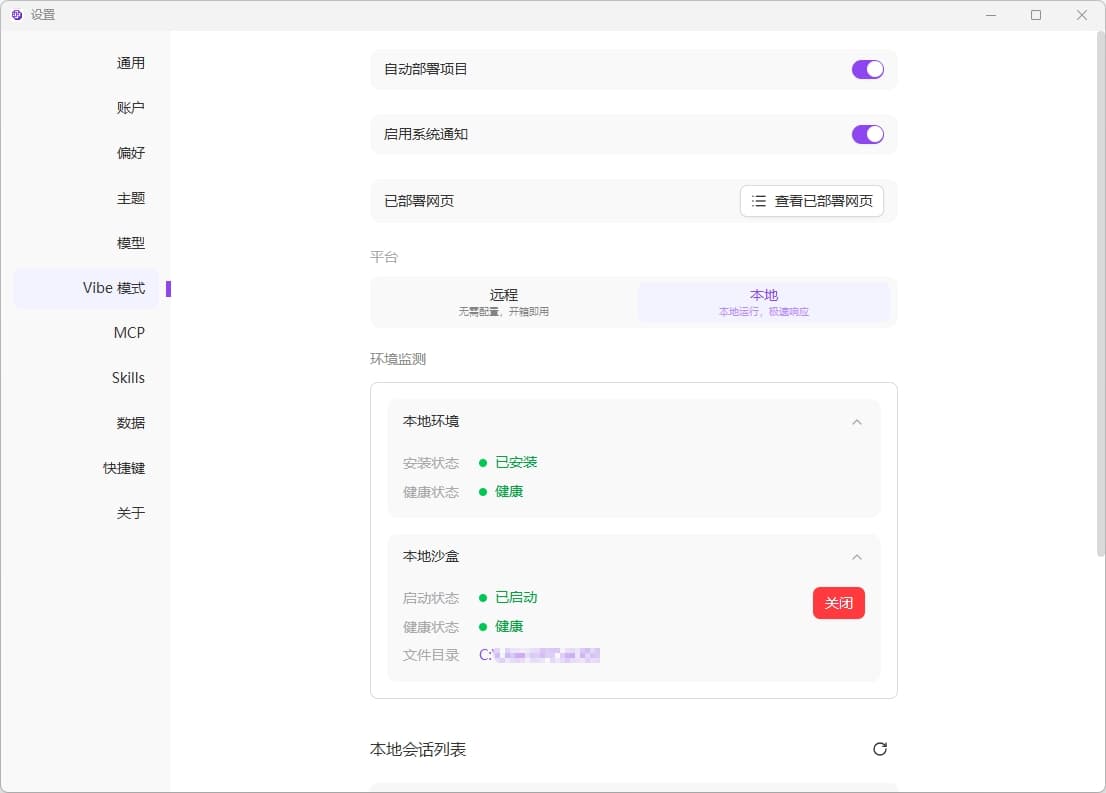Collapse the 本地环境 panel chevron
The width and height of the screenshot is (1106, 793).
[857, 422]
